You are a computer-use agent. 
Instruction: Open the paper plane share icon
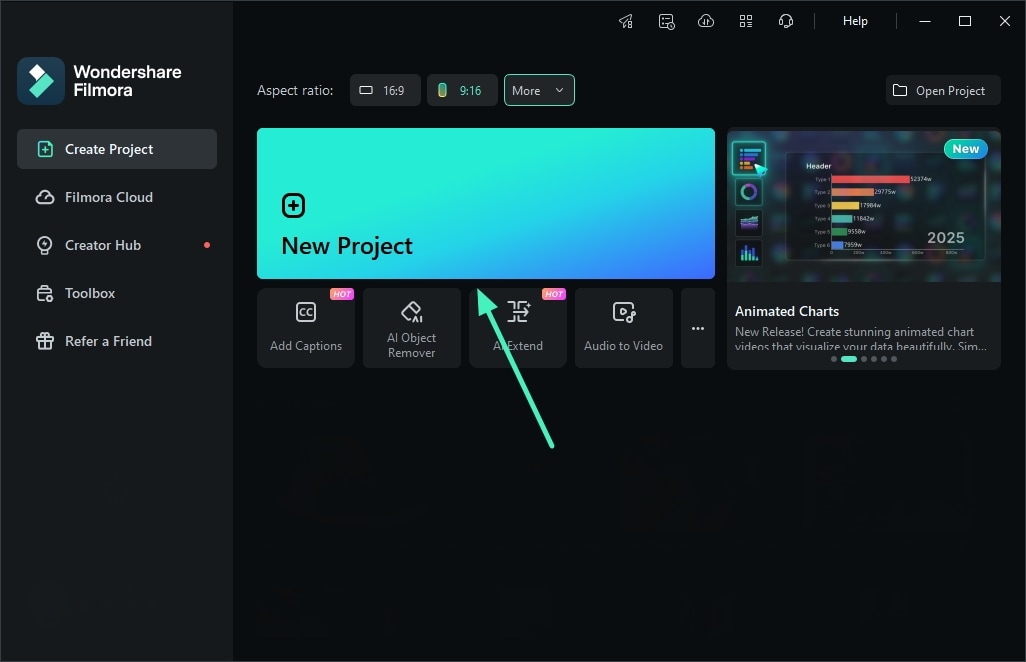626,20
